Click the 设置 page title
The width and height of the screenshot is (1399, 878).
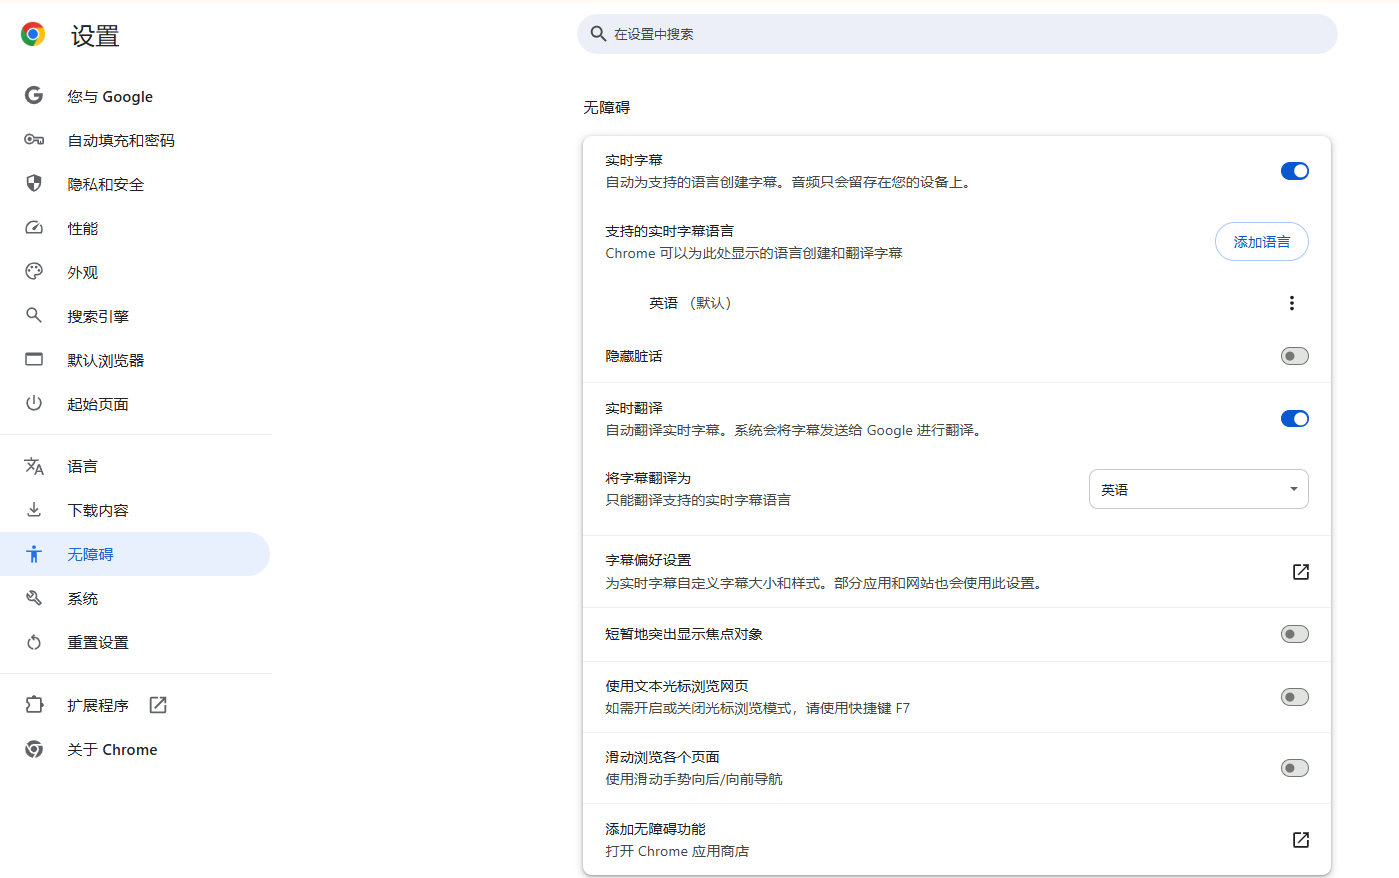pyautogui.click(x=95, y=36)
